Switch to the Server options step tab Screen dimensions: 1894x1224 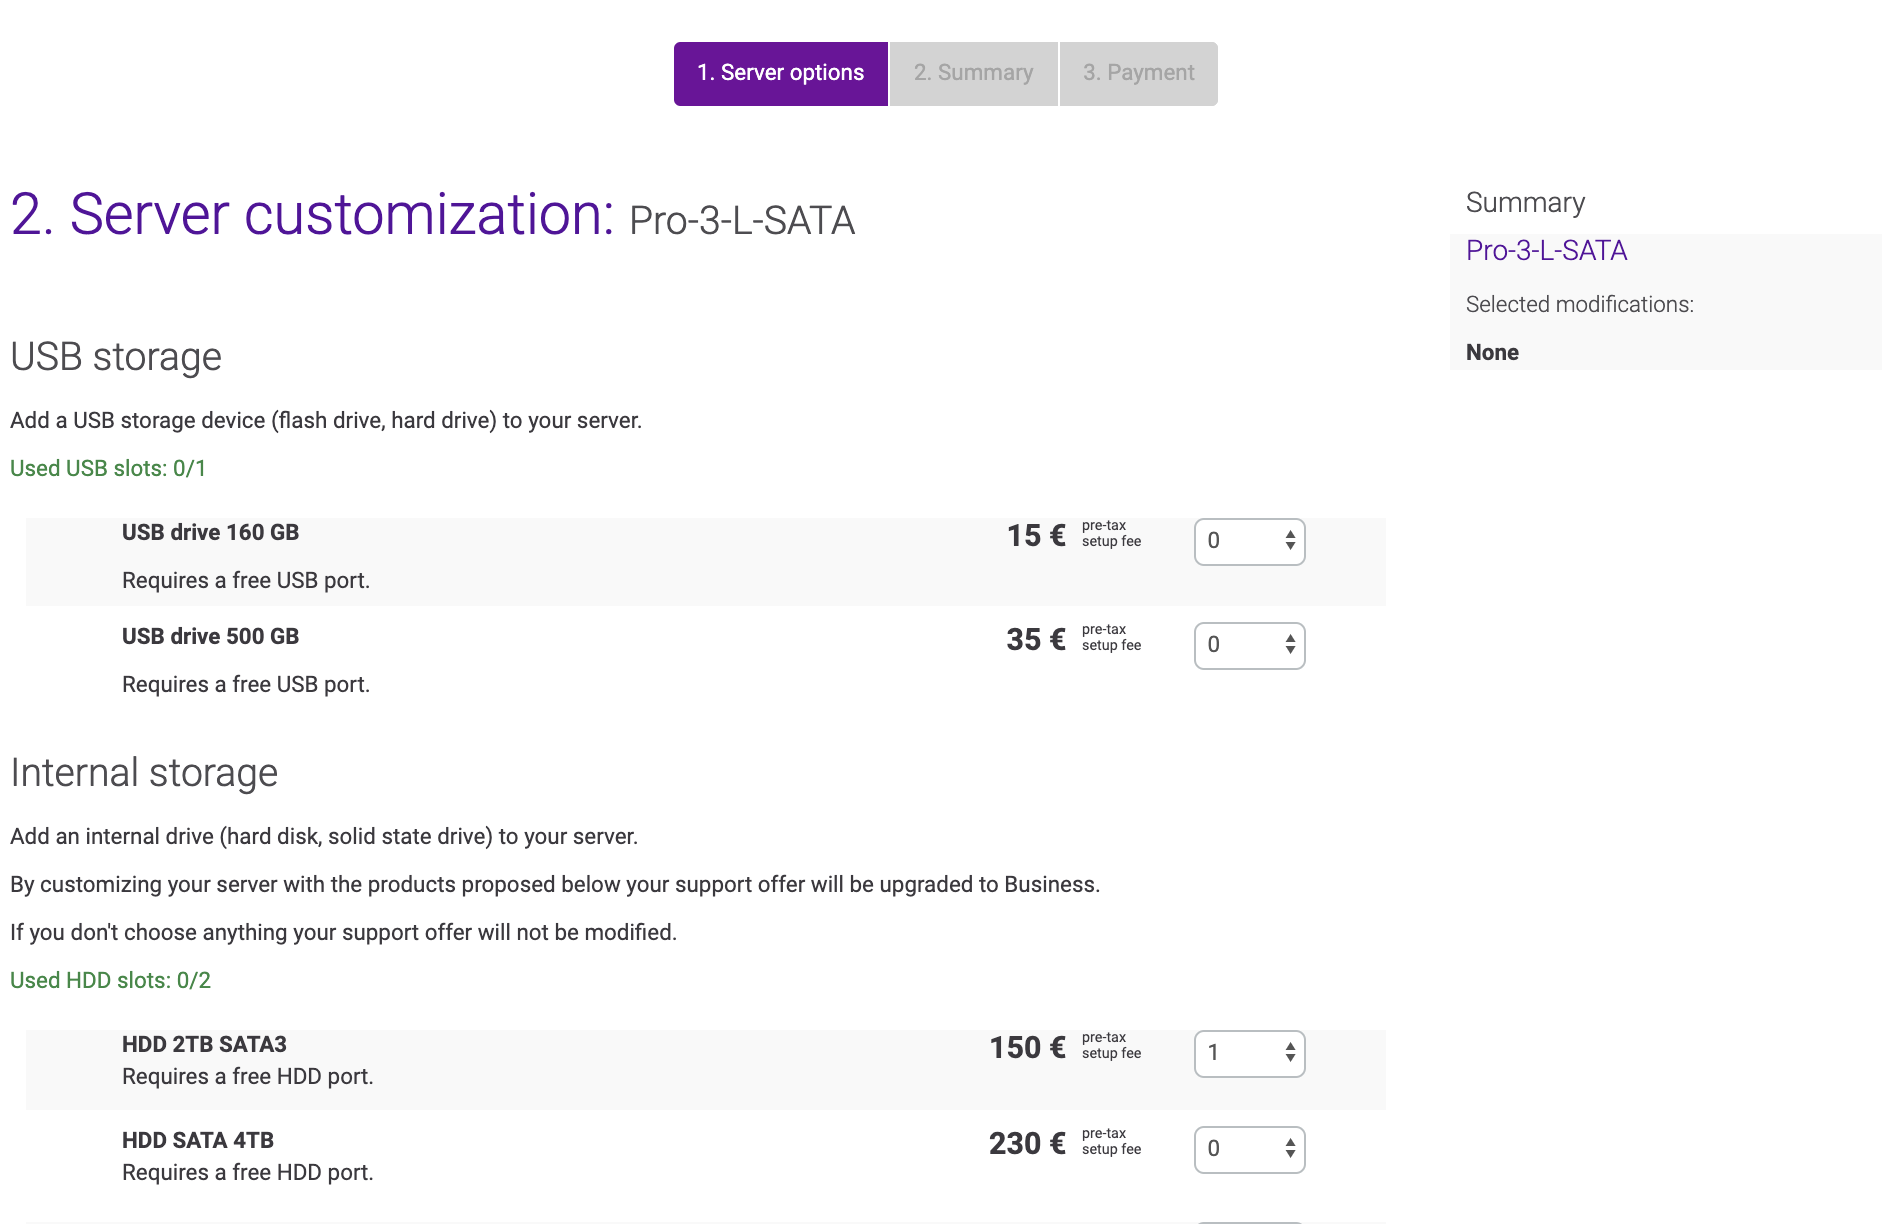tap(780, 73)
